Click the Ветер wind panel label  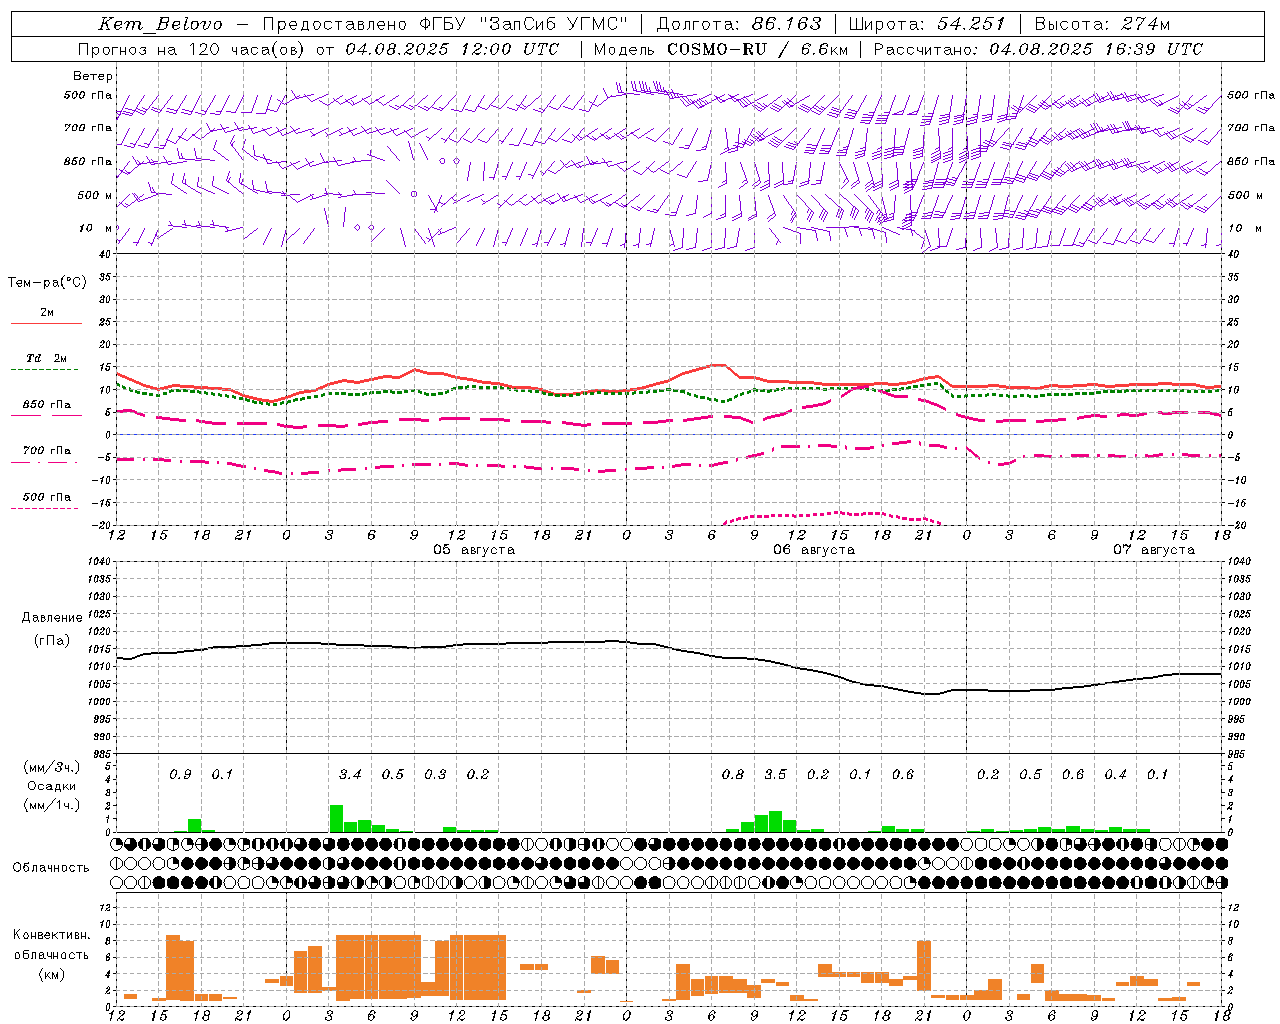click(x=93, y=76)
